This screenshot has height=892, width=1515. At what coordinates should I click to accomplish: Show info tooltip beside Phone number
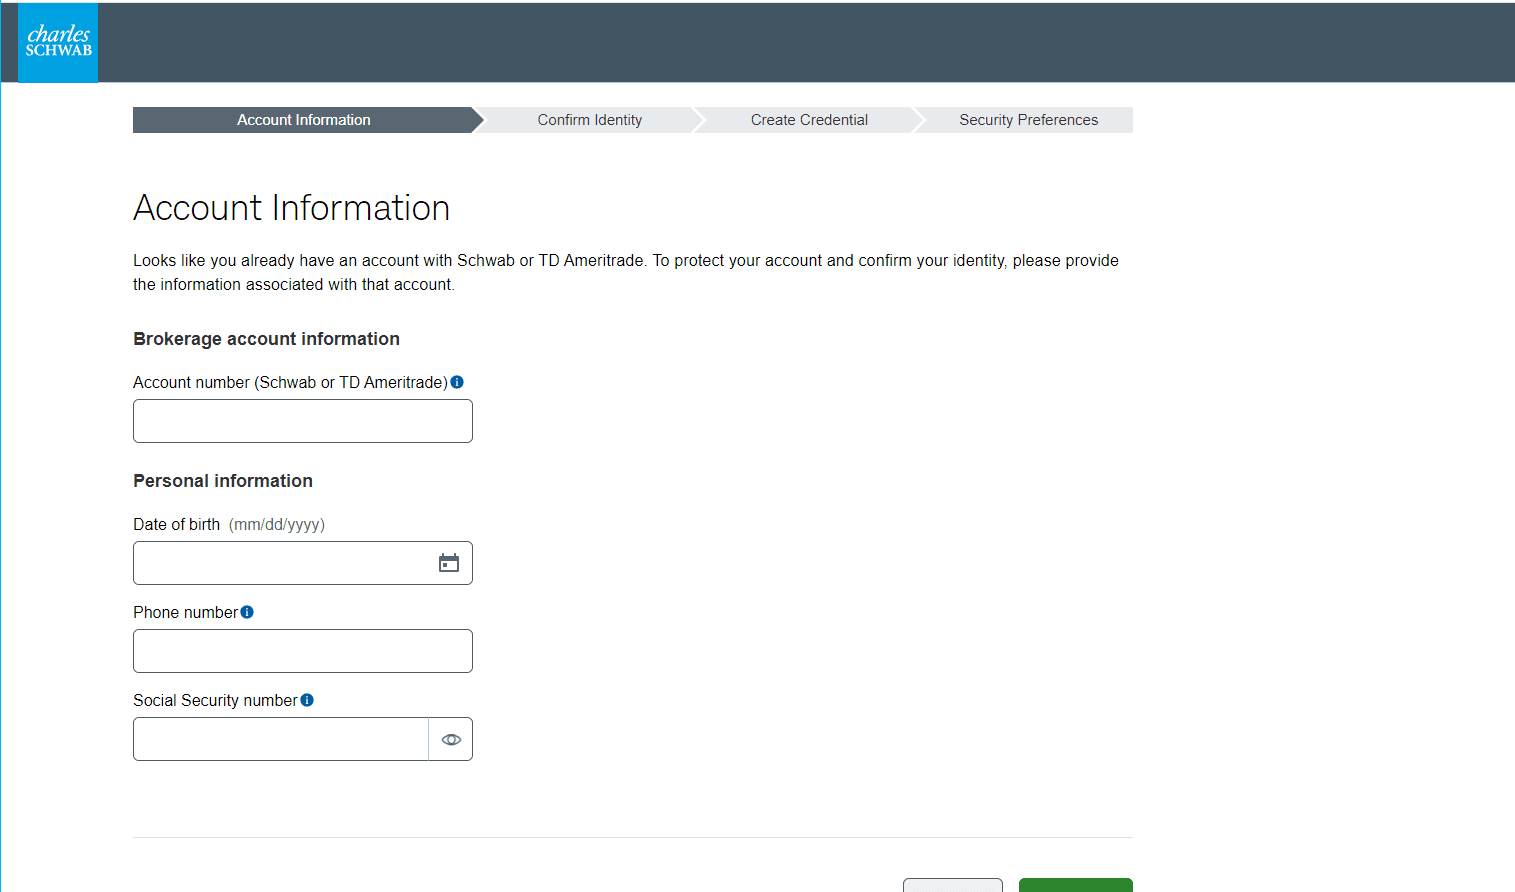point(247,612)
